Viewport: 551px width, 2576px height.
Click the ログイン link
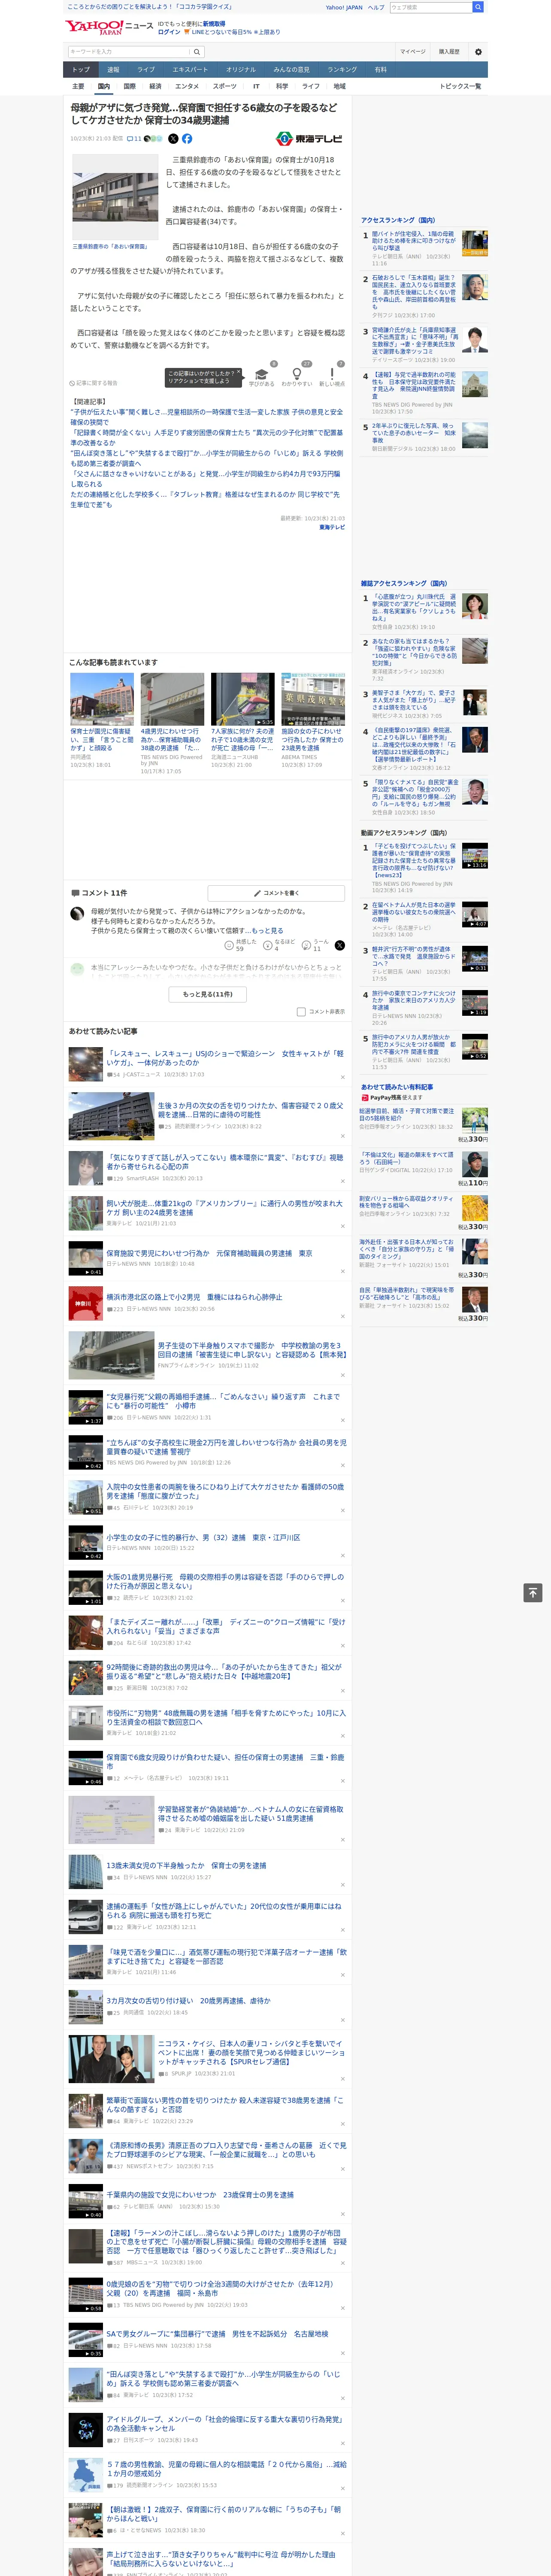tap(169, 32)
